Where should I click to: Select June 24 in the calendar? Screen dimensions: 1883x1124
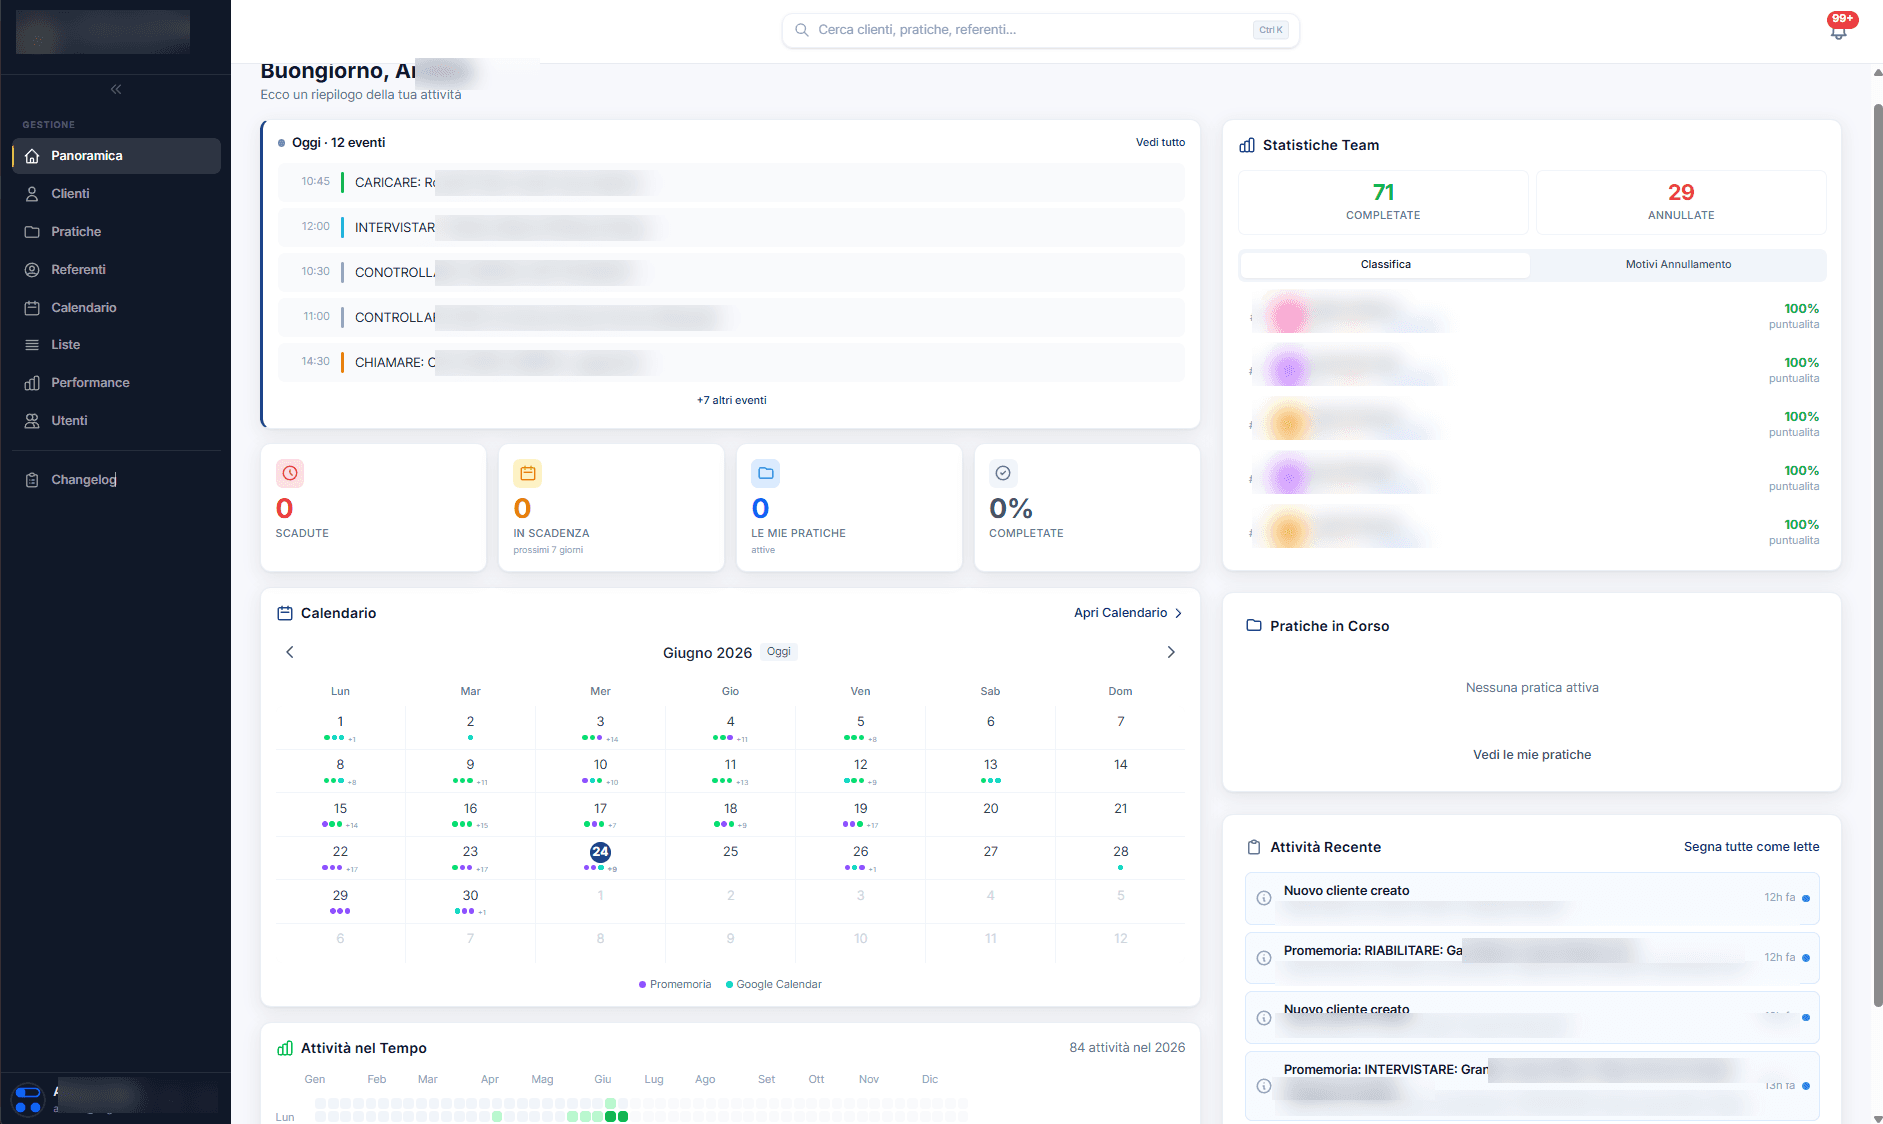click(x=600, y=852)
